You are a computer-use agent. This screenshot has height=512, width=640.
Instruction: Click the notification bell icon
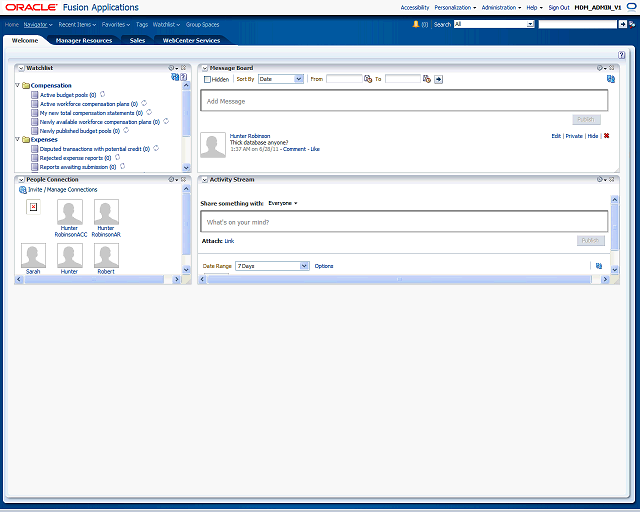[416, 24]
